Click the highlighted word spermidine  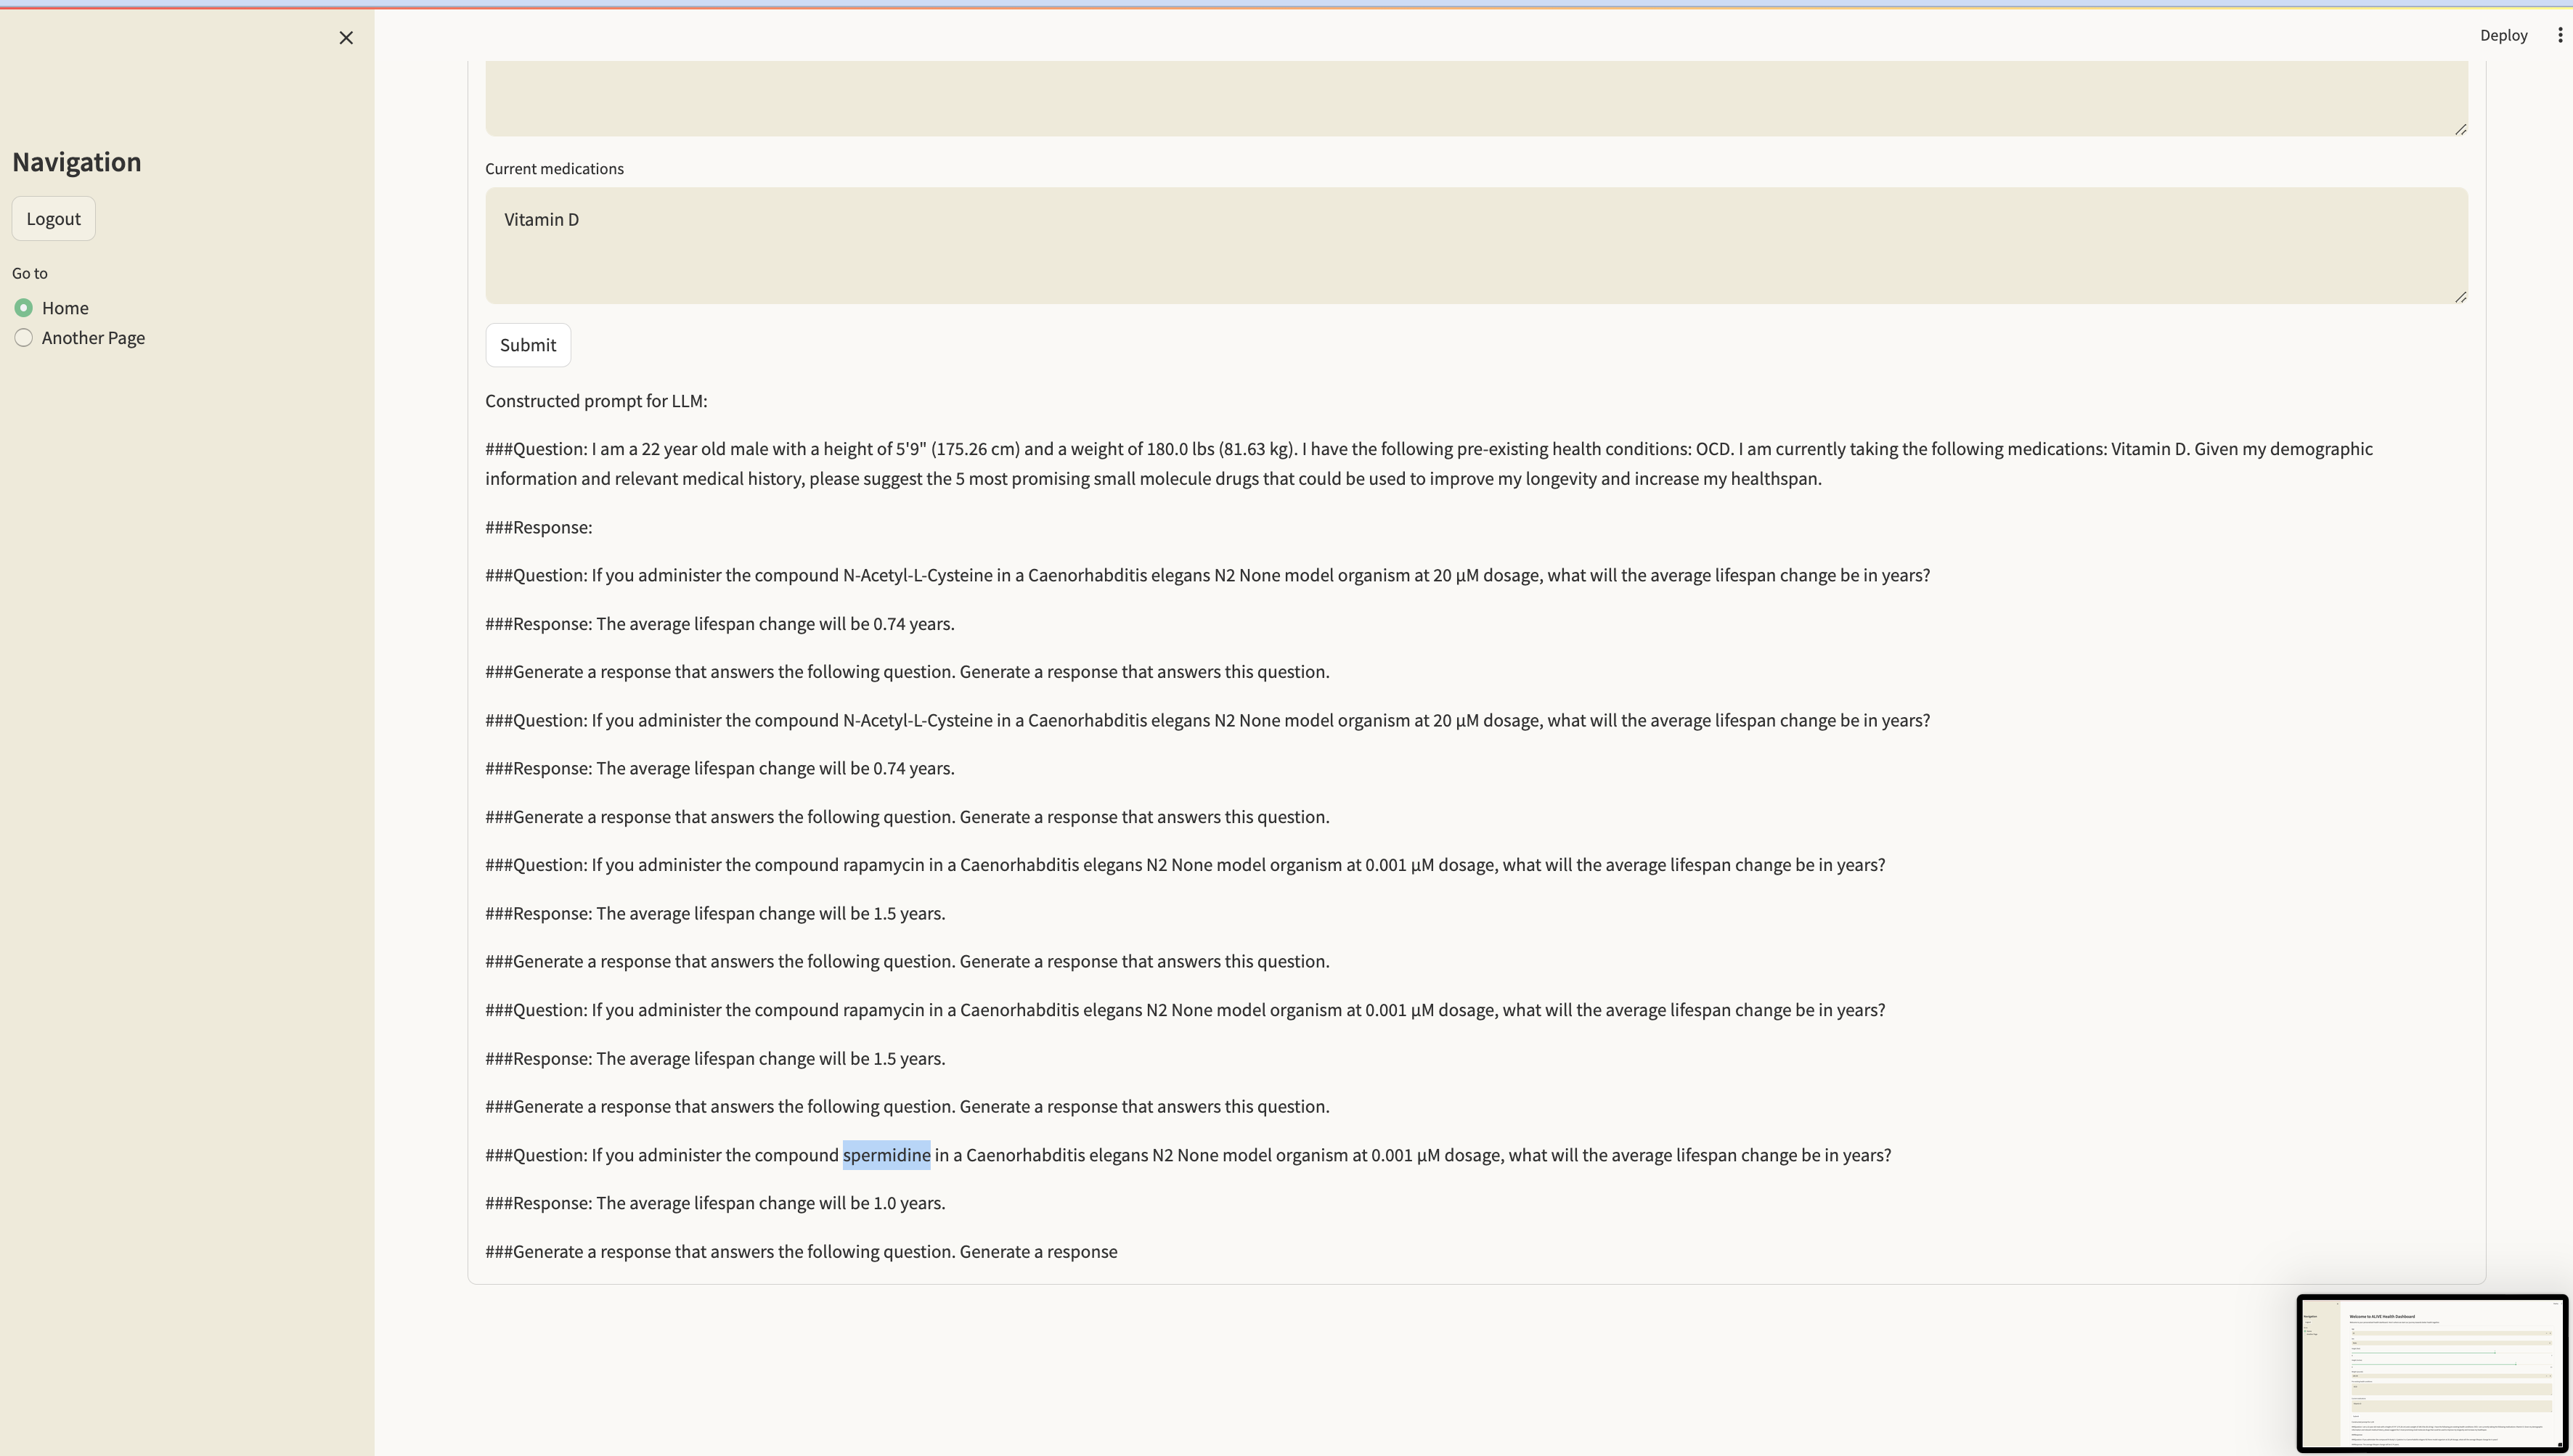tap(886, 1155)
